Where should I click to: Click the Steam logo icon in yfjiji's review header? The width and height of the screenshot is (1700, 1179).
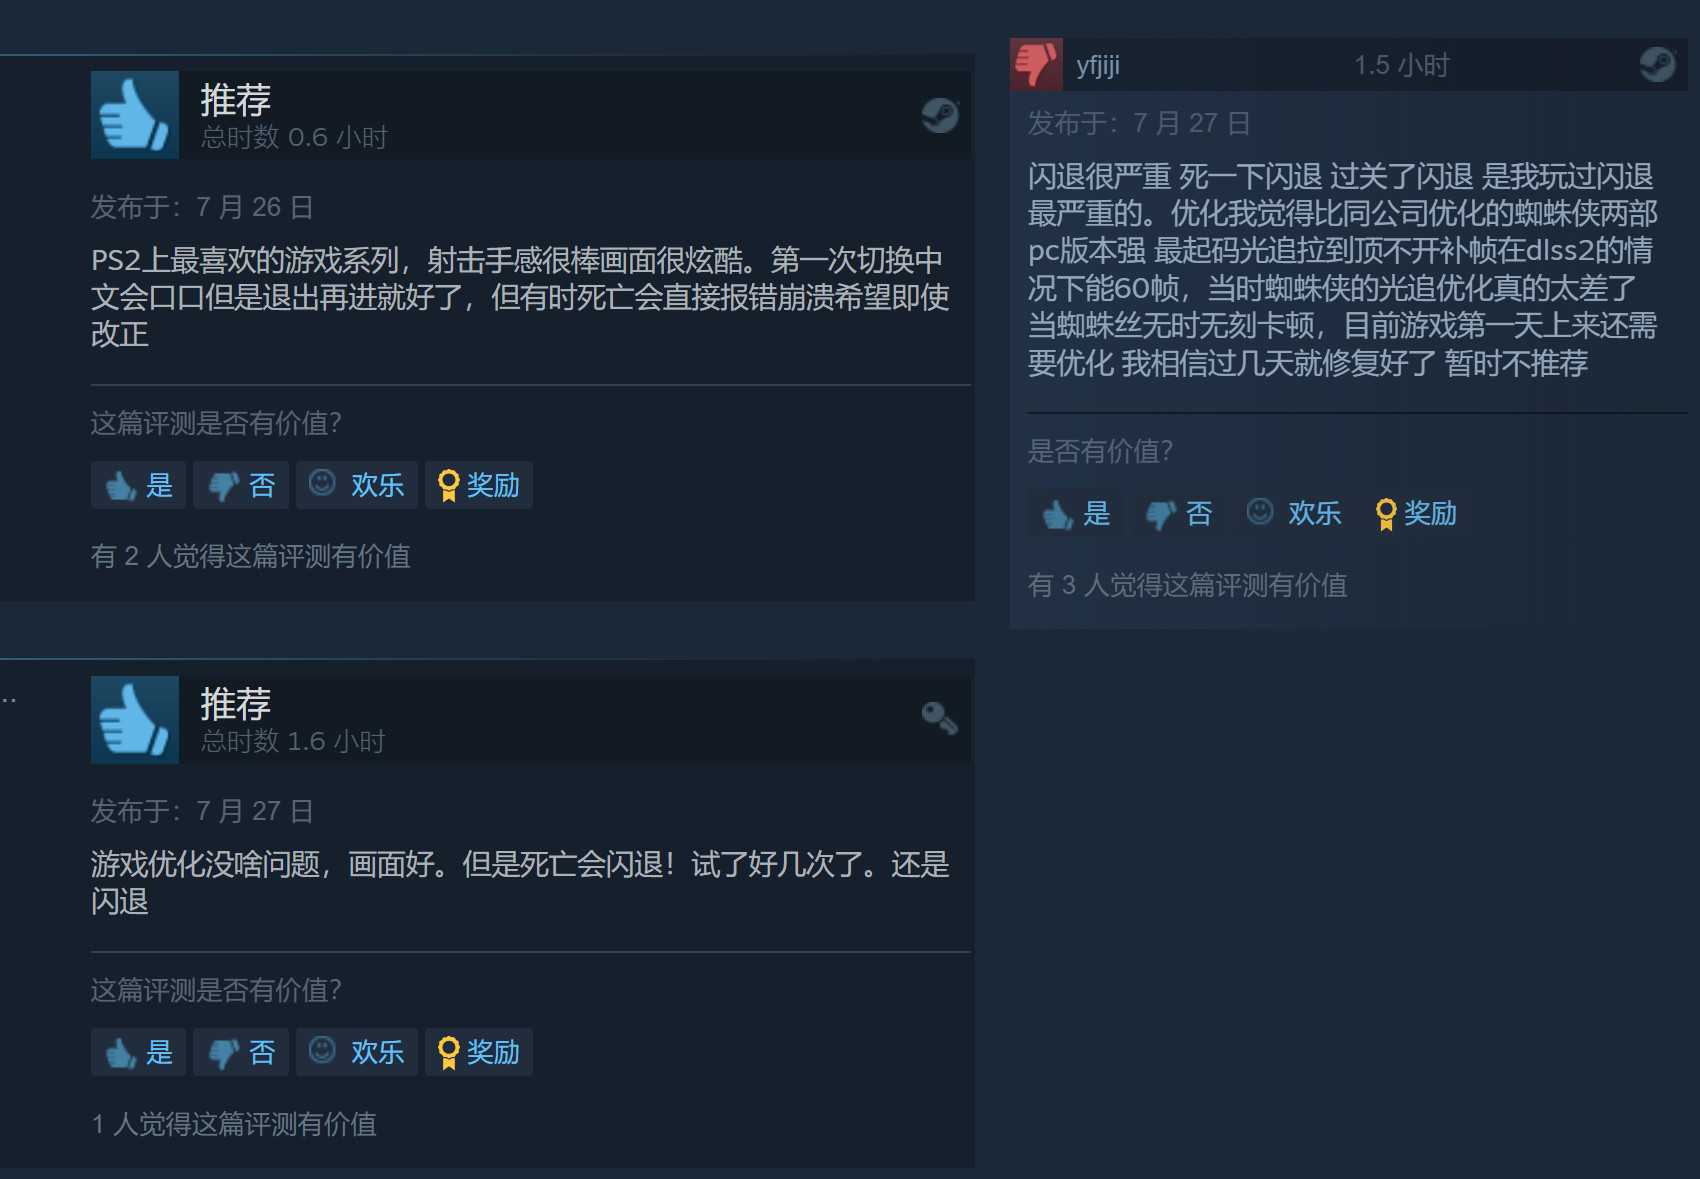click(x=1658, y=65)
